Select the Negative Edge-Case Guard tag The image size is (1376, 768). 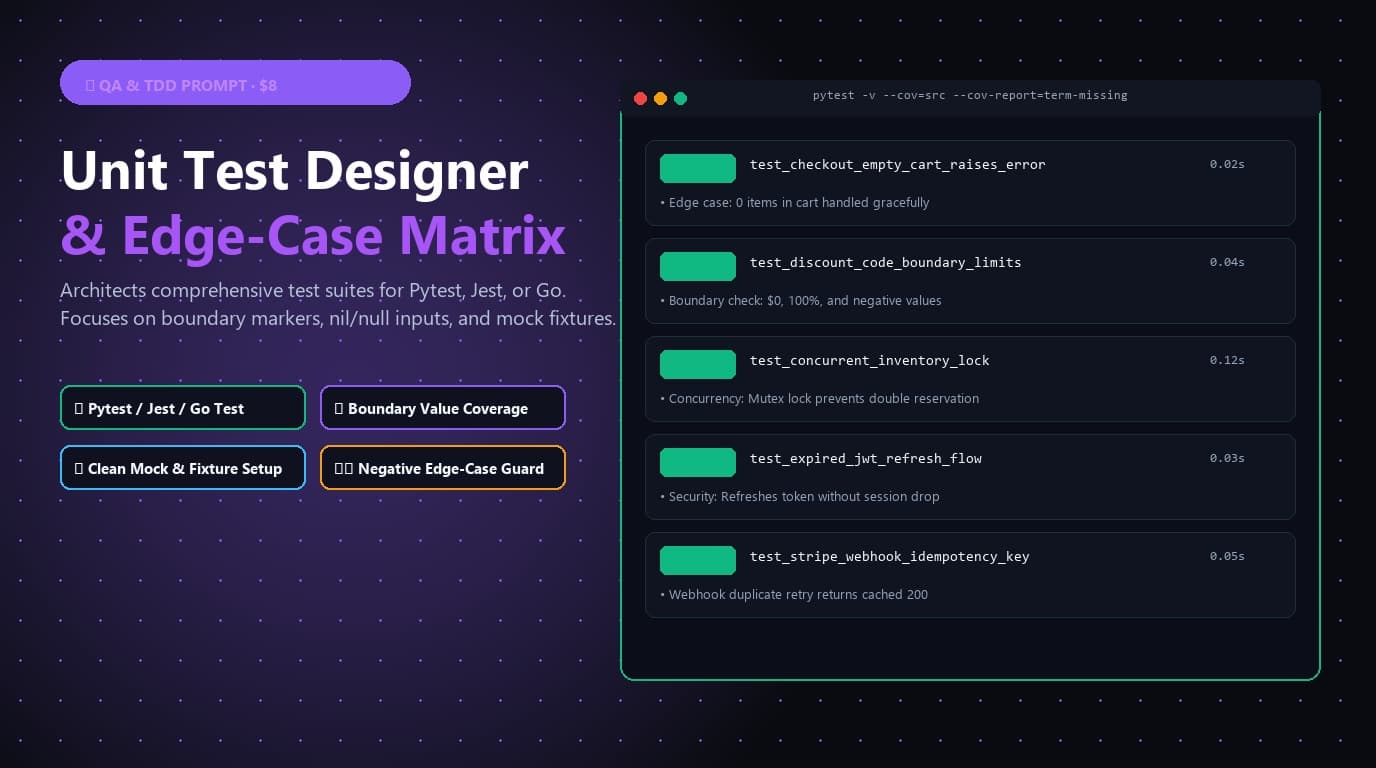point(443,468)
